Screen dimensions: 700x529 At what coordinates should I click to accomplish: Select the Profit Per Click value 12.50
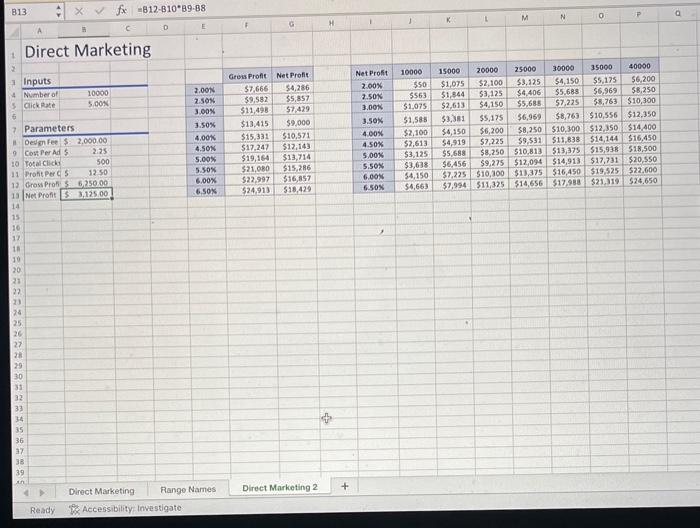point(86,172)
